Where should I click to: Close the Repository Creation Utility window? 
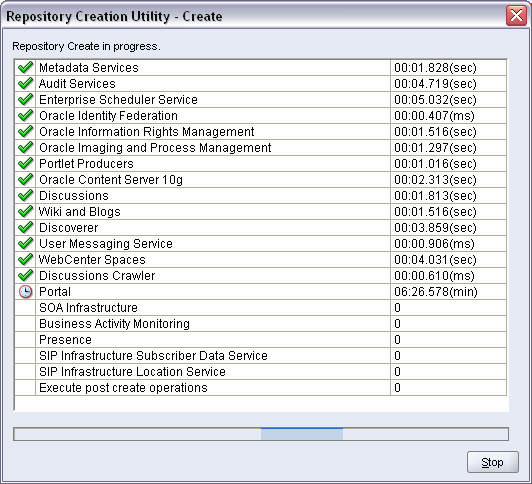pyautogui.click(x=516, y=16)
